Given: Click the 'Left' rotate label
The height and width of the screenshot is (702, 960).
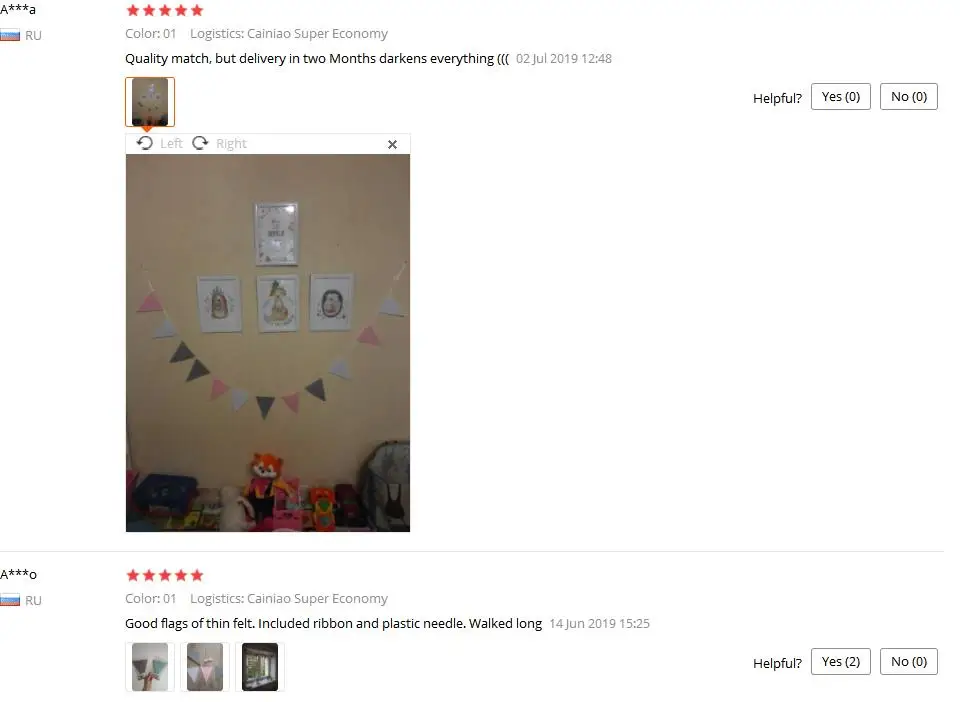Looking at the screenshot, I should tap(171, 144).
